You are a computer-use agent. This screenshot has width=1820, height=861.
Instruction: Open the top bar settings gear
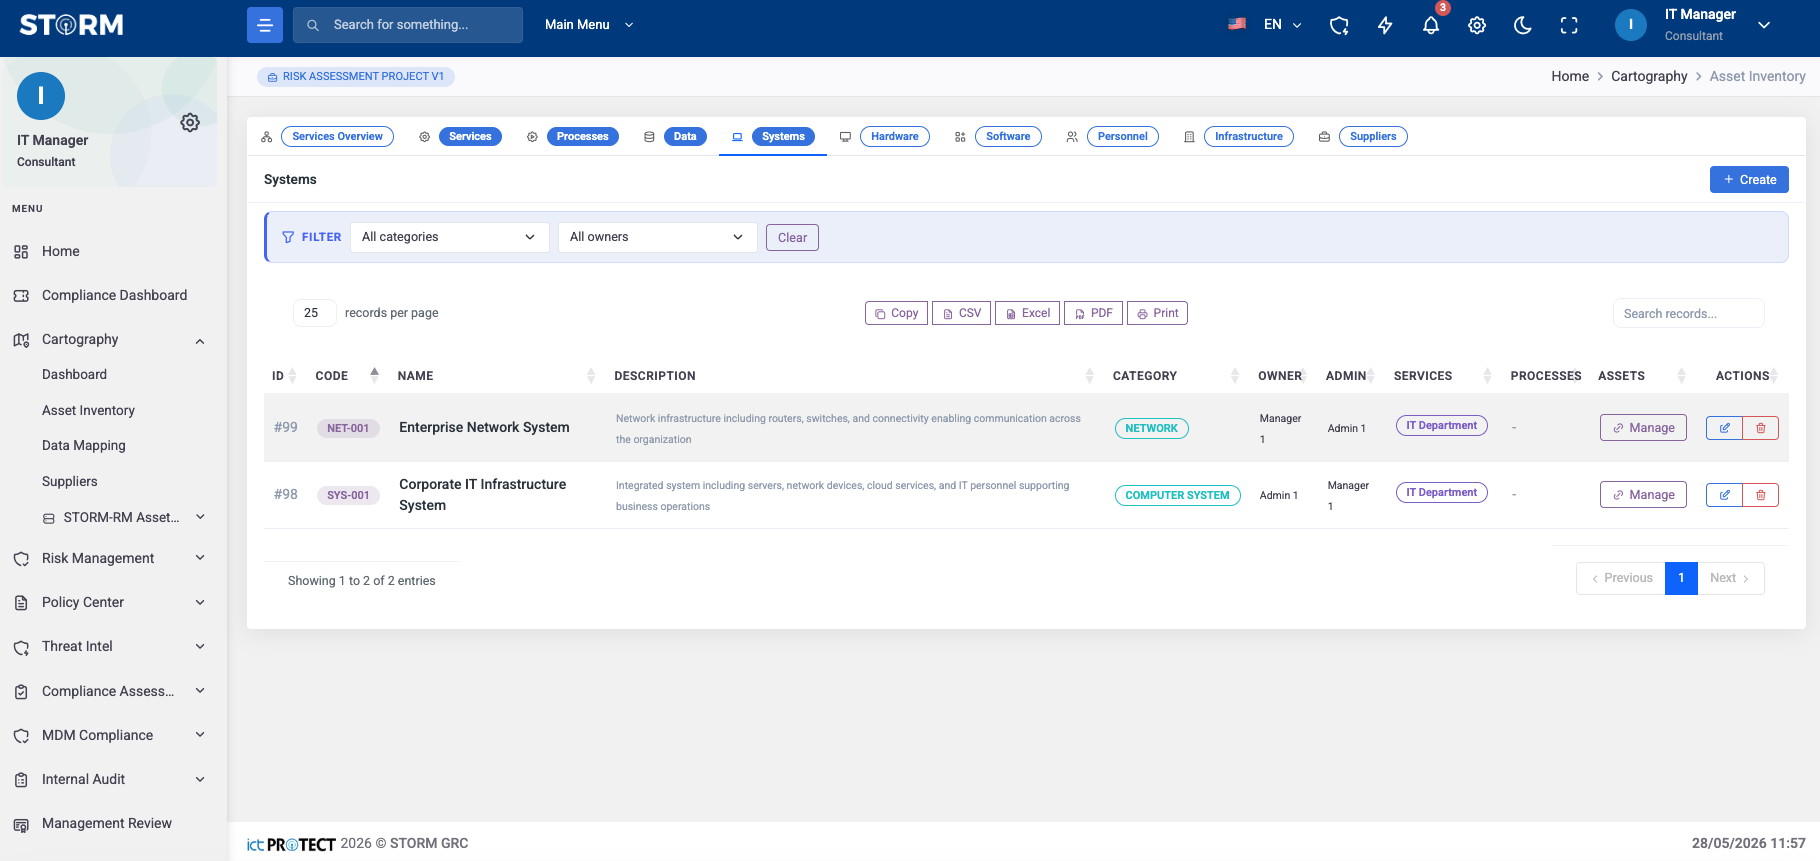tap(1477, 25)
